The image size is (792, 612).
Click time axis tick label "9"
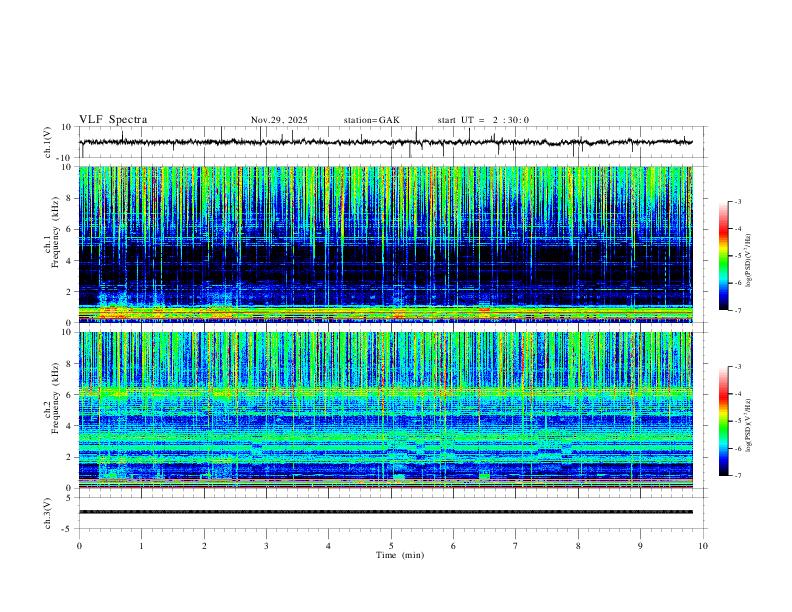640,546
